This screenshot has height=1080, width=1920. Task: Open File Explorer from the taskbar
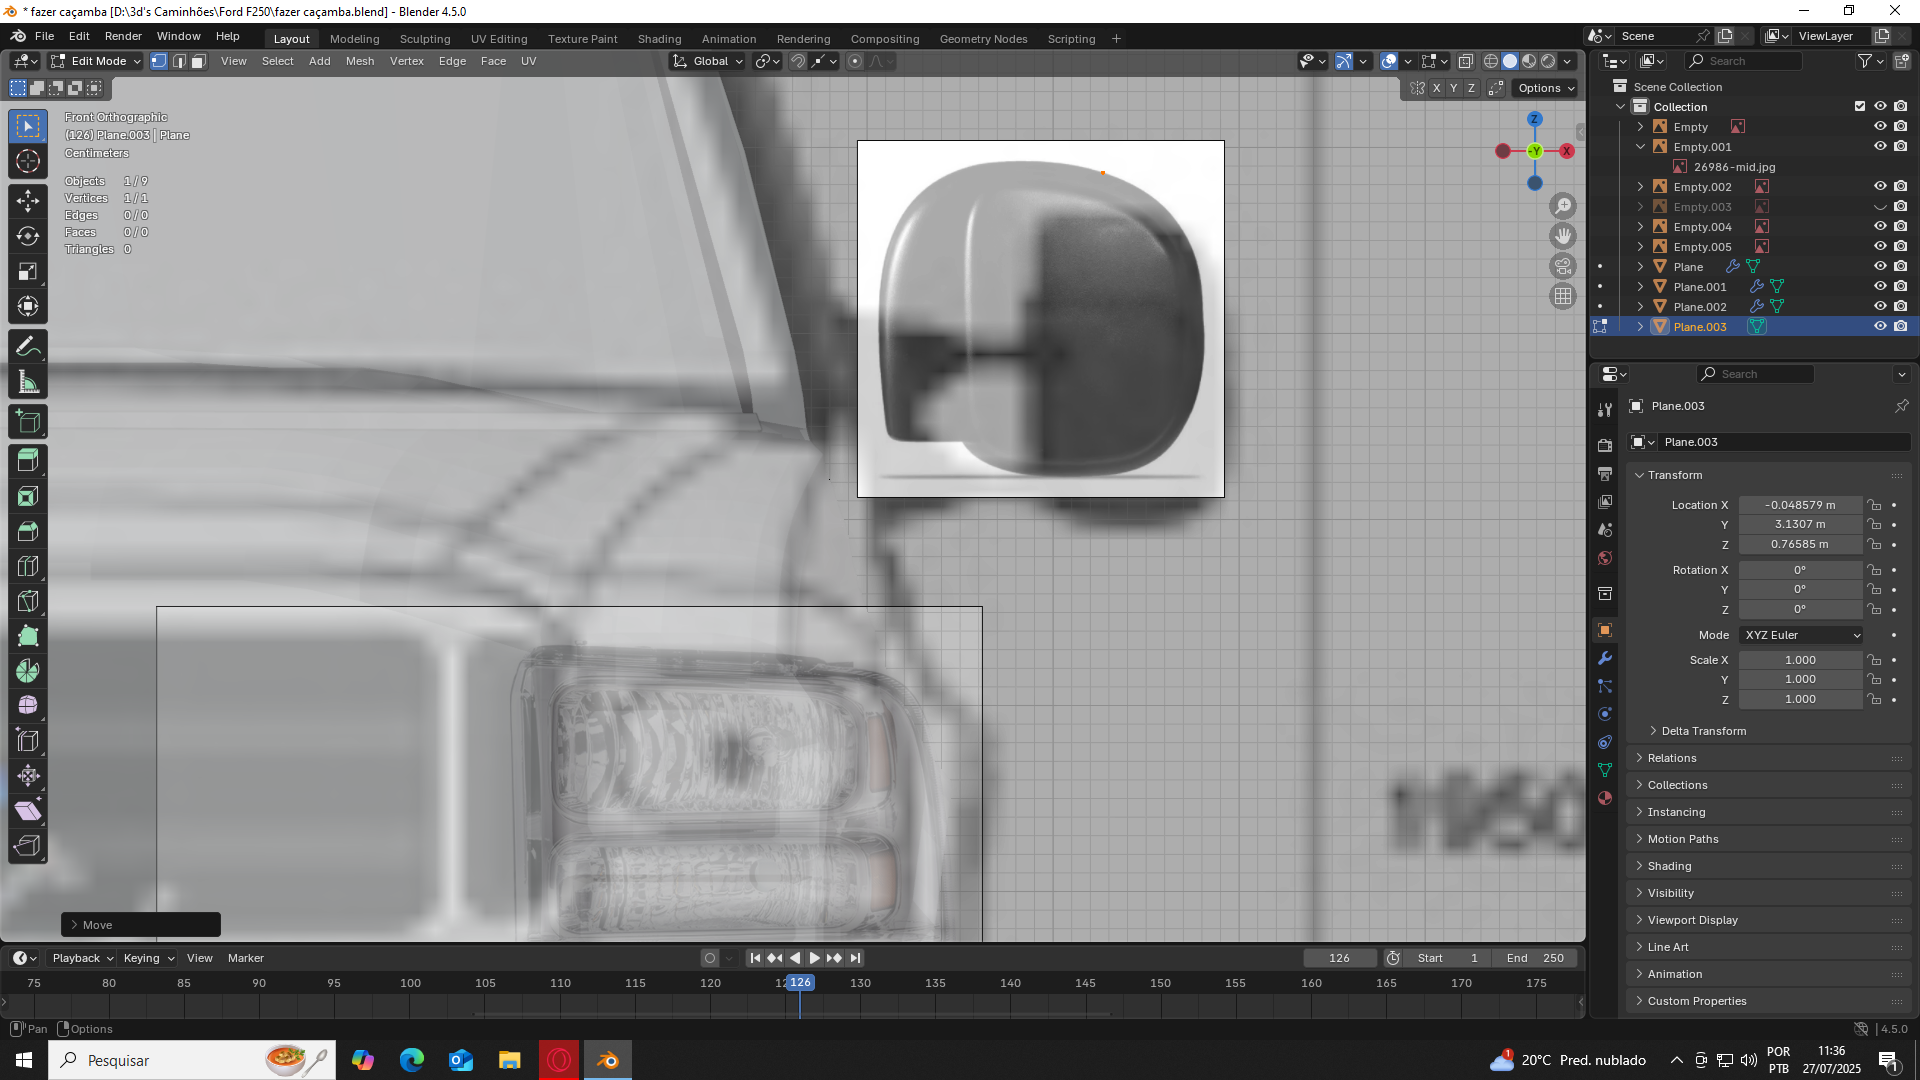pyautogui.click(x=510, y=1060)
